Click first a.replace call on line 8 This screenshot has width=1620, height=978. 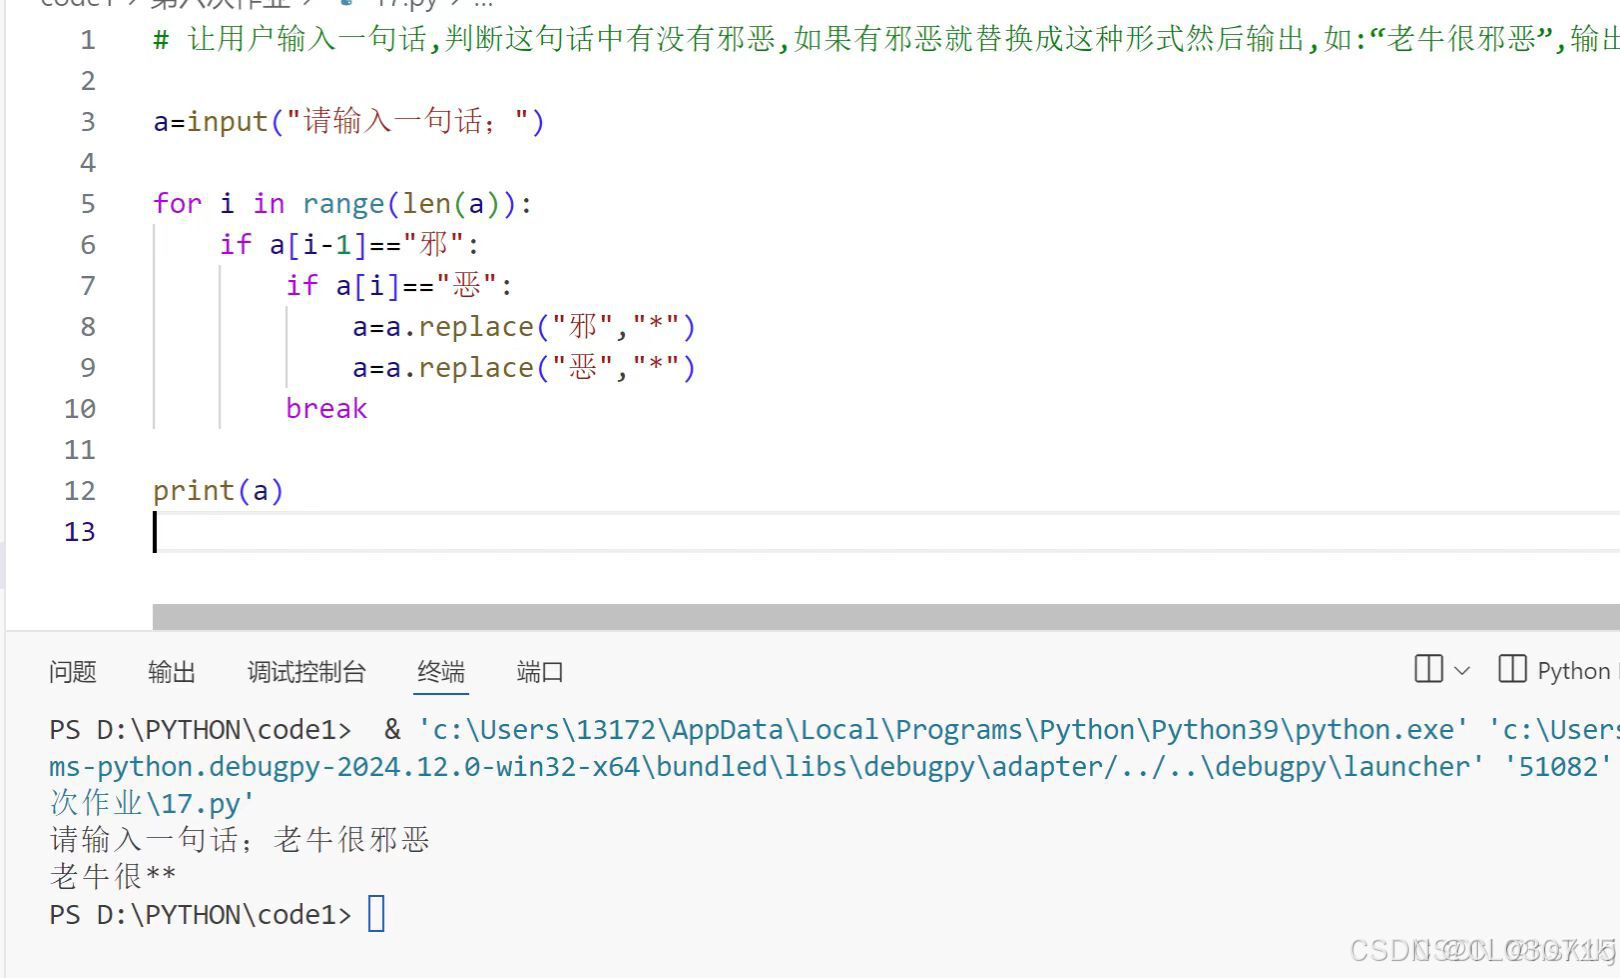(x=523, y=327)
